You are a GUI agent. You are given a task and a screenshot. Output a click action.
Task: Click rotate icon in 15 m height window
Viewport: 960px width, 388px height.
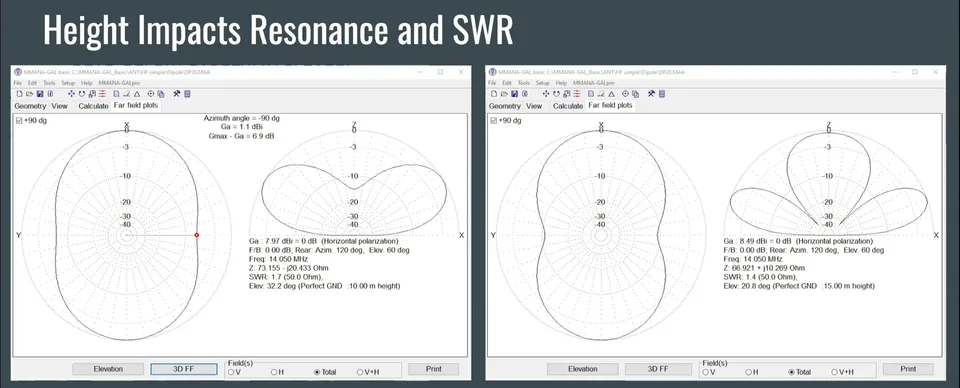tap(557, 94)
